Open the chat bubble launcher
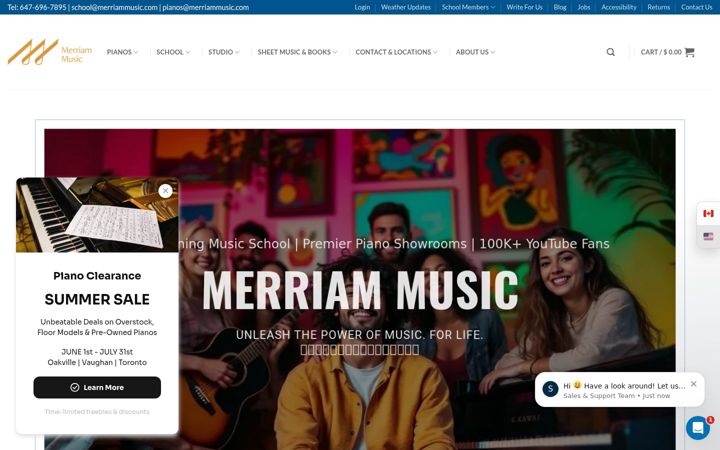The width and height of the screenshot is (720, 450). pos(698,428)
